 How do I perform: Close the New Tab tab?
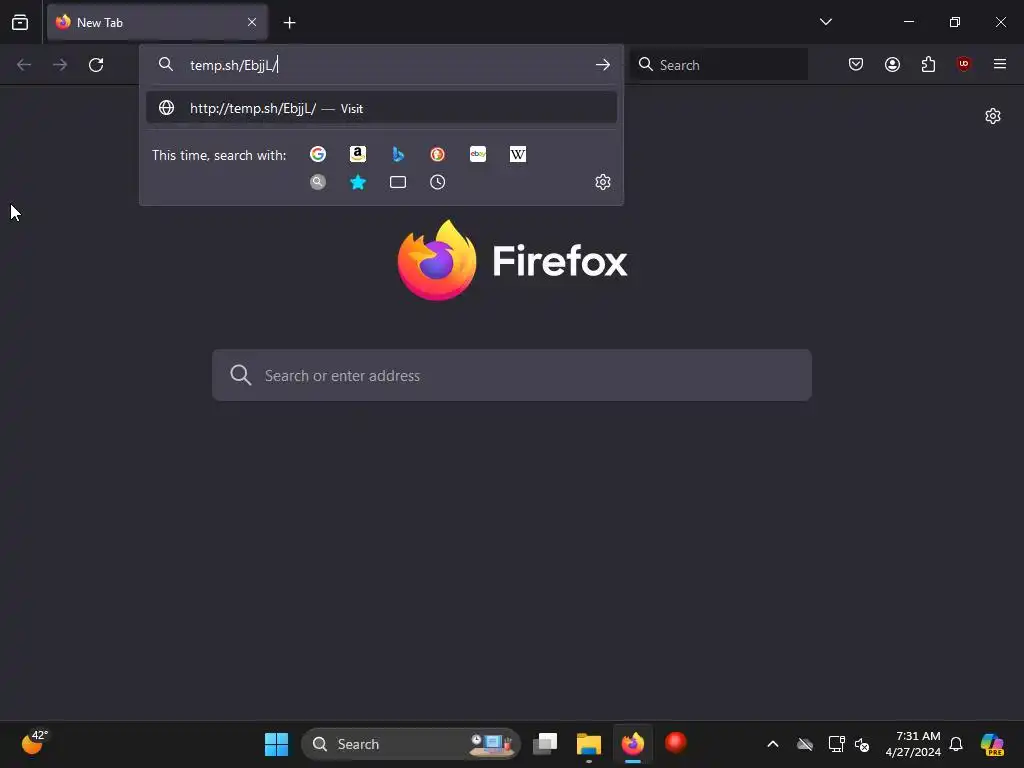[x=252, y=22]
